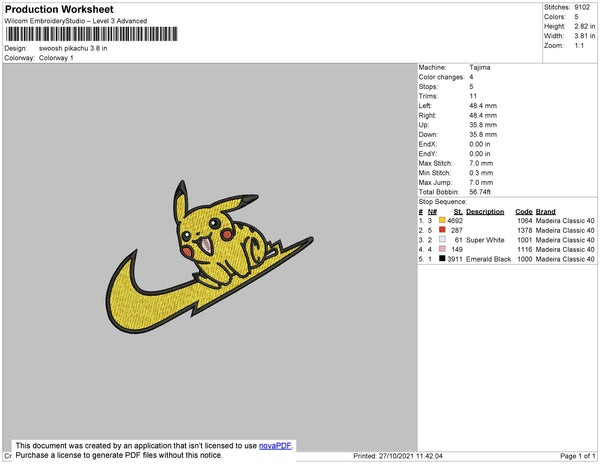Click code 1064 in the stop sequence
The image size is (600, 464).
tap(525, 221)
